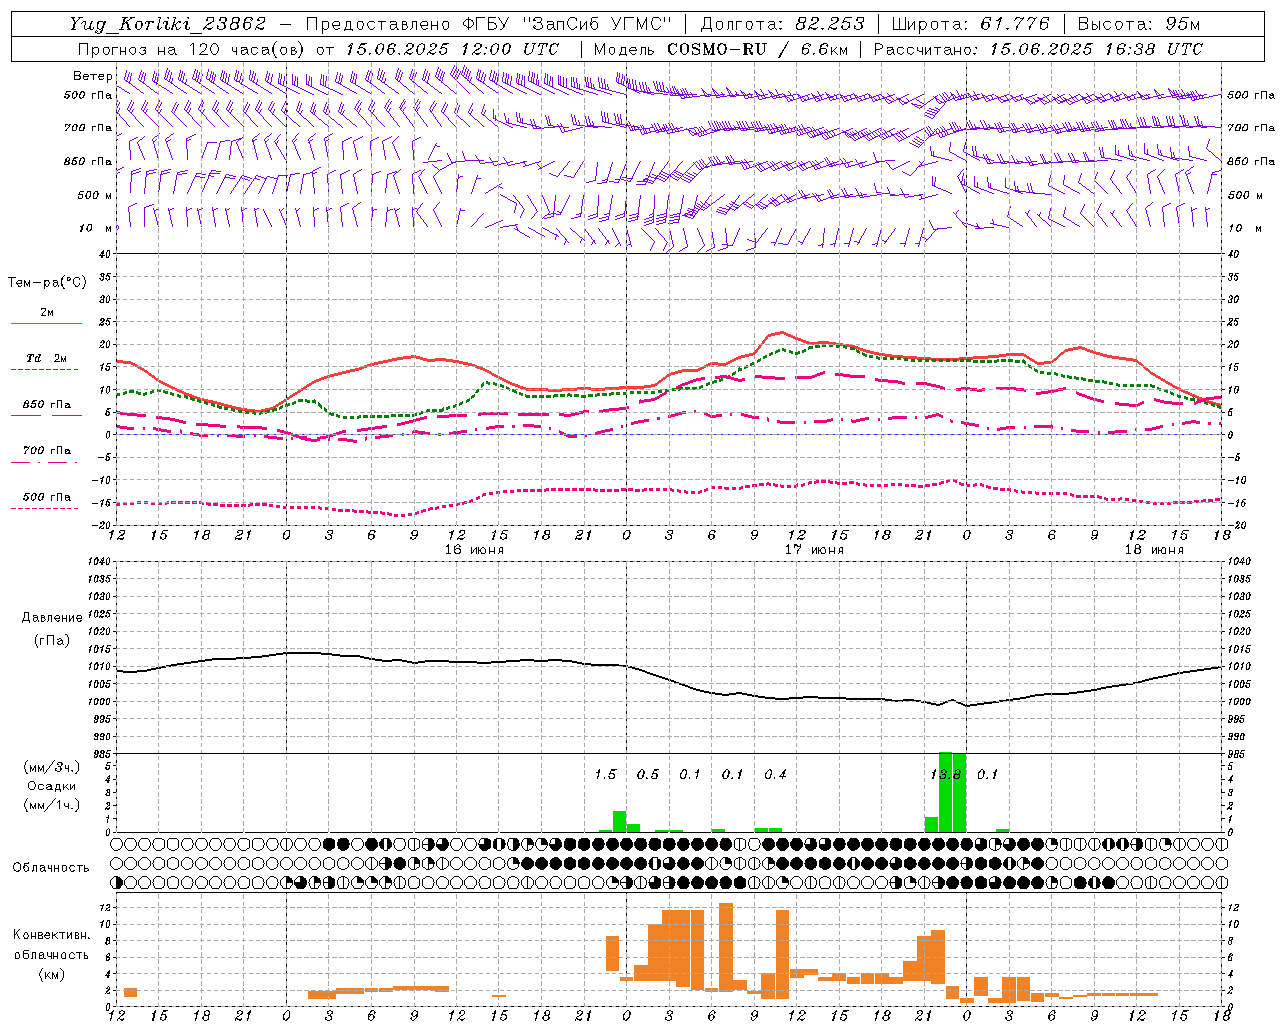Click the Высота: 95м header entry

pyautogui.click(x=1139, y=24)
